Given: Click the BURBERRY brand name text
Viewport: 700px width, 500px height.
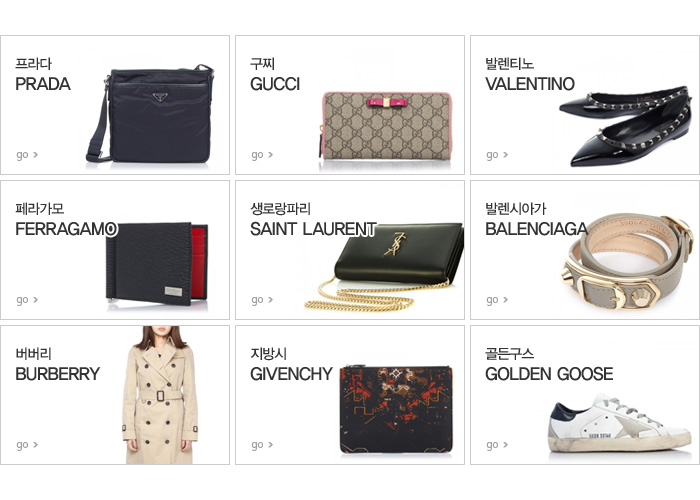Looking at the screenshot, I should click(x=58, y=374).
